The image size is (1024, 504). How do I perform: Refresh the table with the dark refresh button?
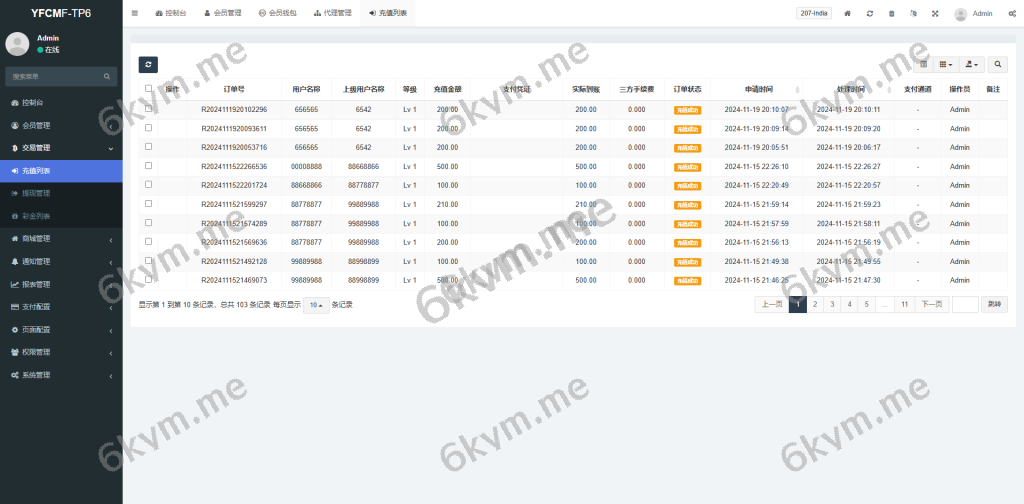148,64
